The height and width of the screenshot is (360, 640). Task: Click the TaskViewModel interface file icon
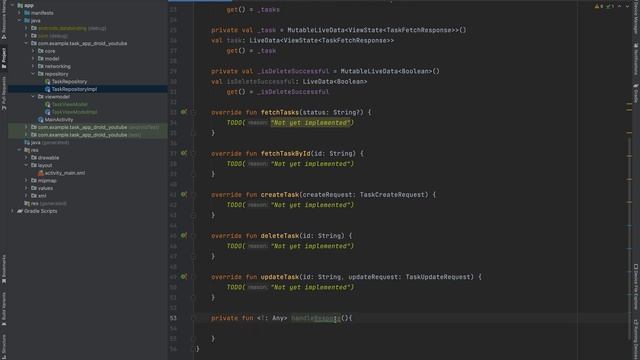pyautogui.click(x=47, y=104)
